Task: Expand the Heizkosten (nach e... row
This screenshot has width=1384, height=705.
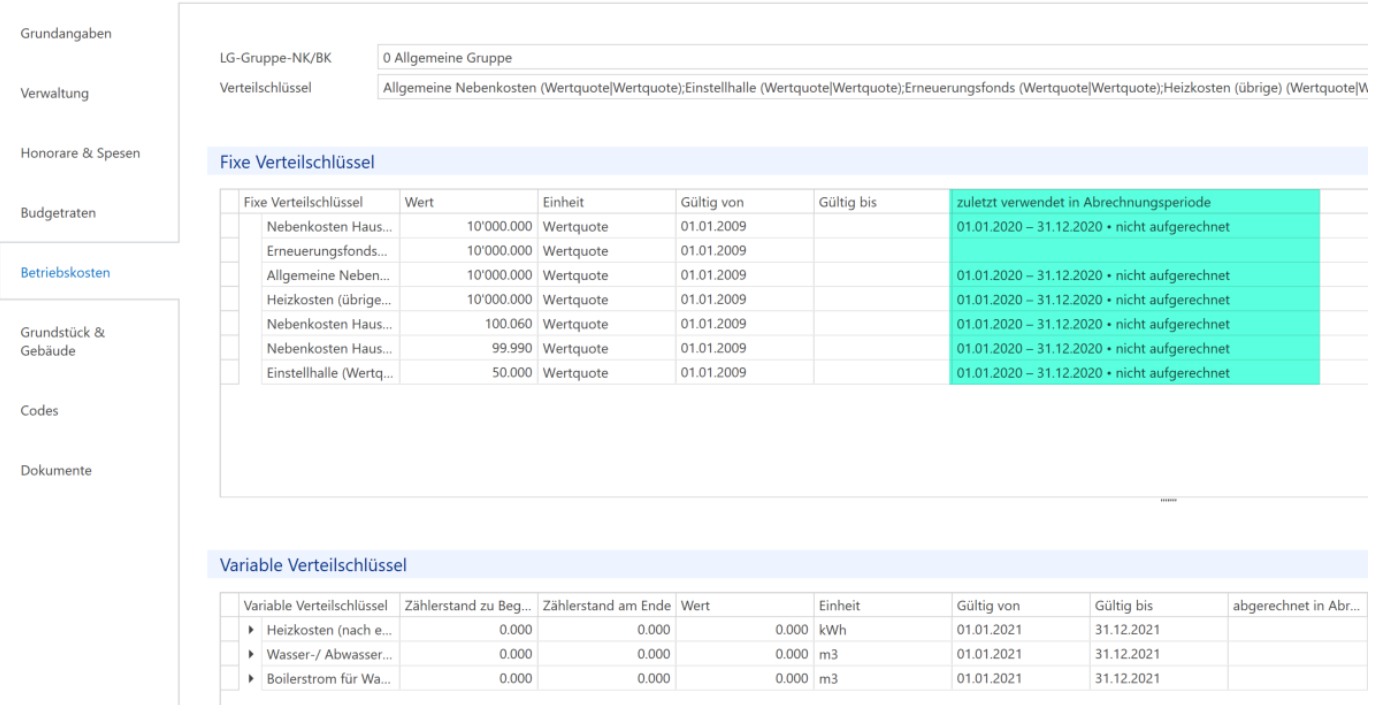Action: pos(251,630)
